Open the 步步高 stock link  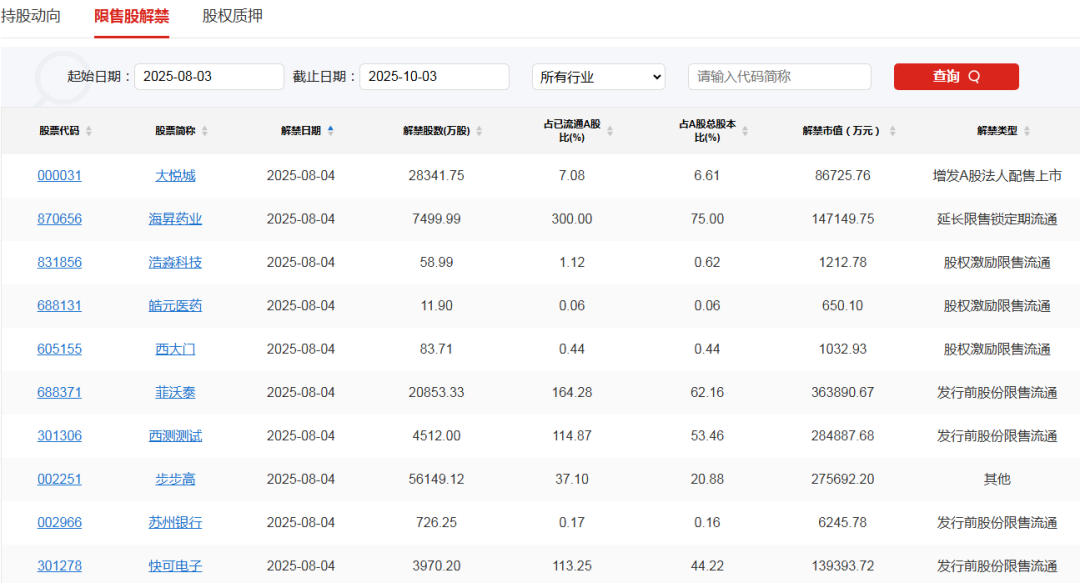point(175,479)
